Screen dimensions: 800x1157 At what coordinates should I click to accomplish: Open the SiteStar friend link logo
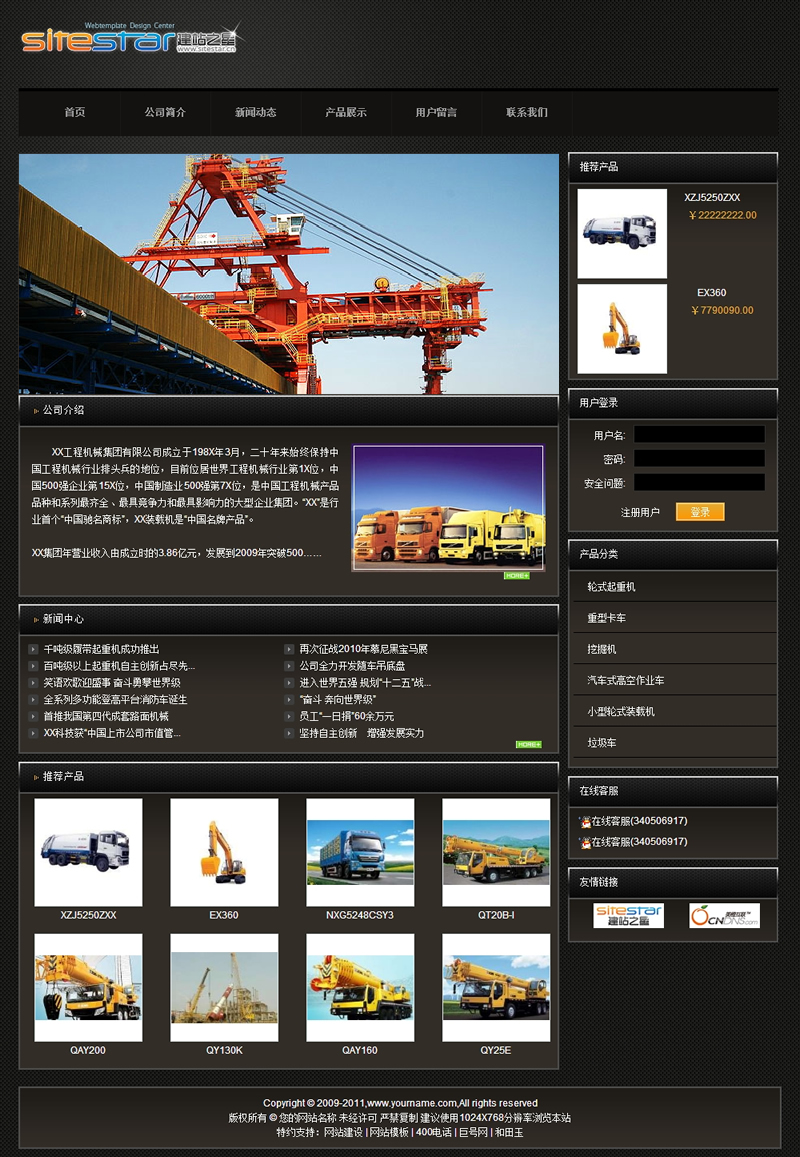(x=628, y=916)
